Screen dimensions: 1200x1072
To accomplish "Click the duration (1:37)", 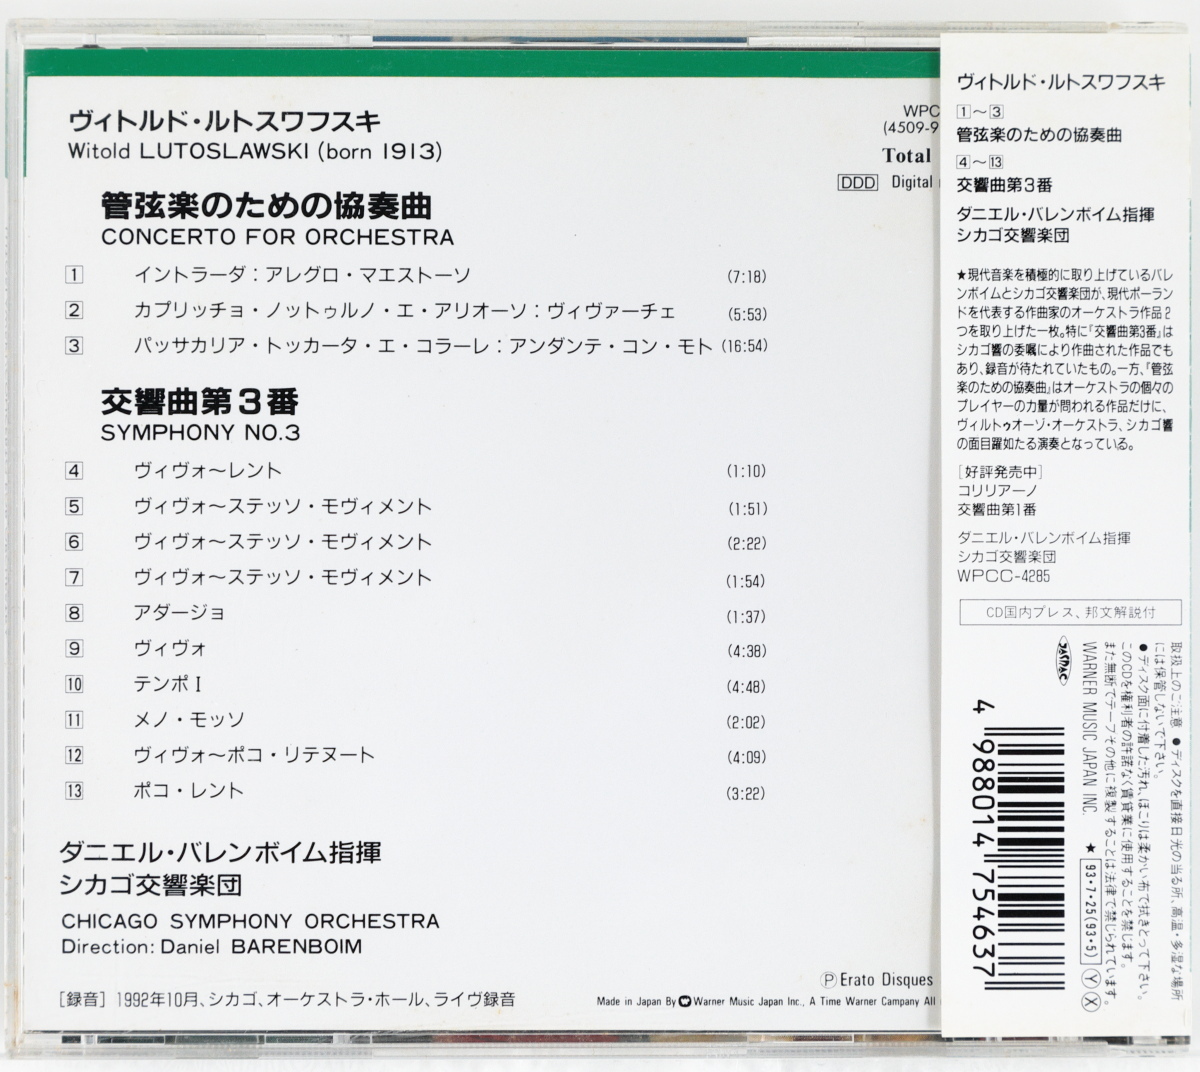I will pyautogui.click(x=747, y=617).
